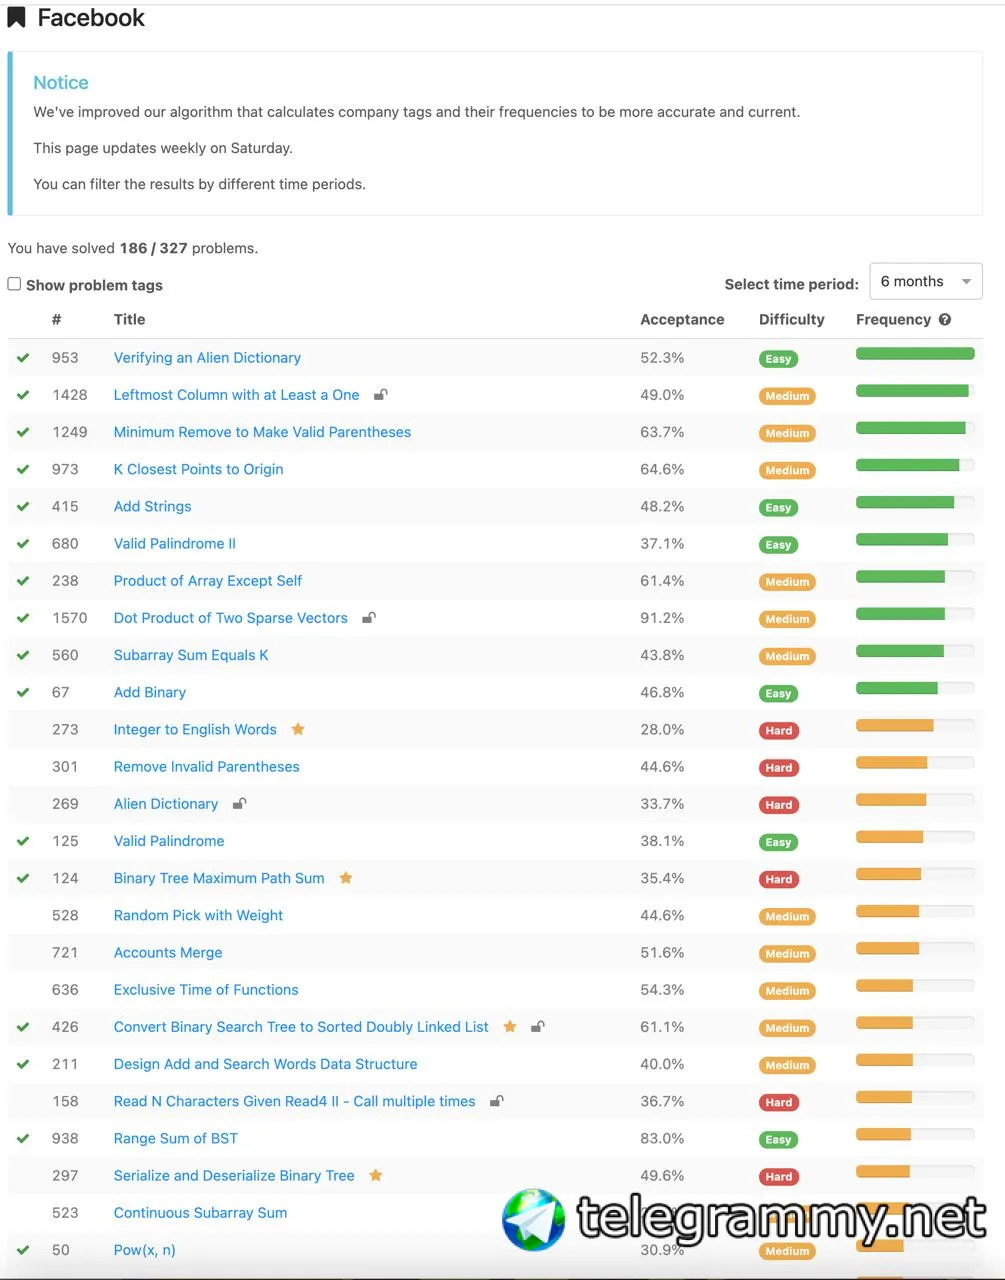Open the Verifying an Alien Dictionary problem
This screenshot has width=1005, height=1280.
coord(207,357)
